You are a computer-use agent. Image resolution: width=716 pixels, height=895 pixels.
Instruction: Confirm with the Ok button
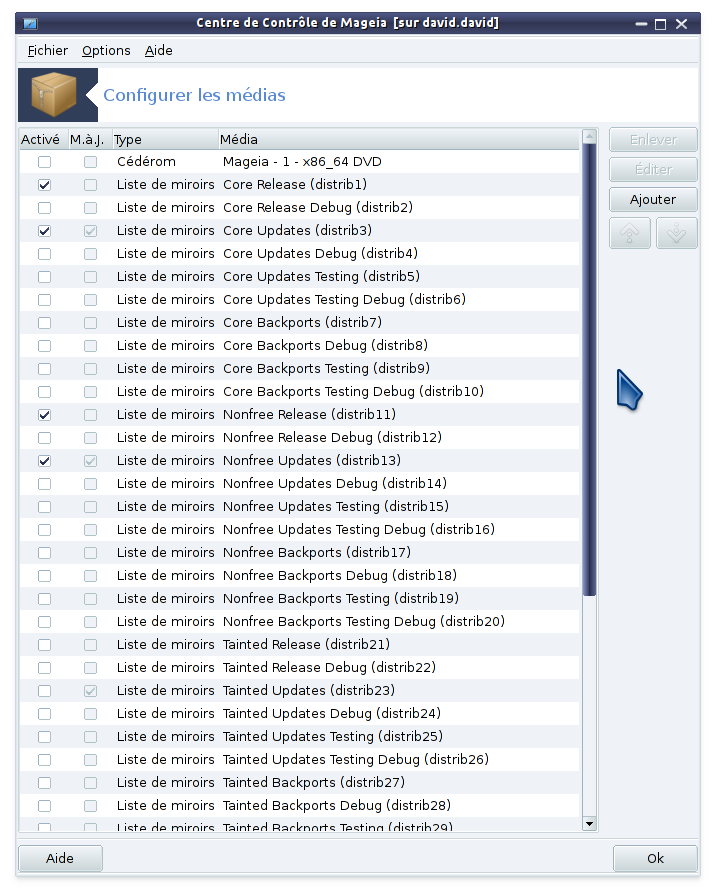pyautogui.click(x=655, y=858)
